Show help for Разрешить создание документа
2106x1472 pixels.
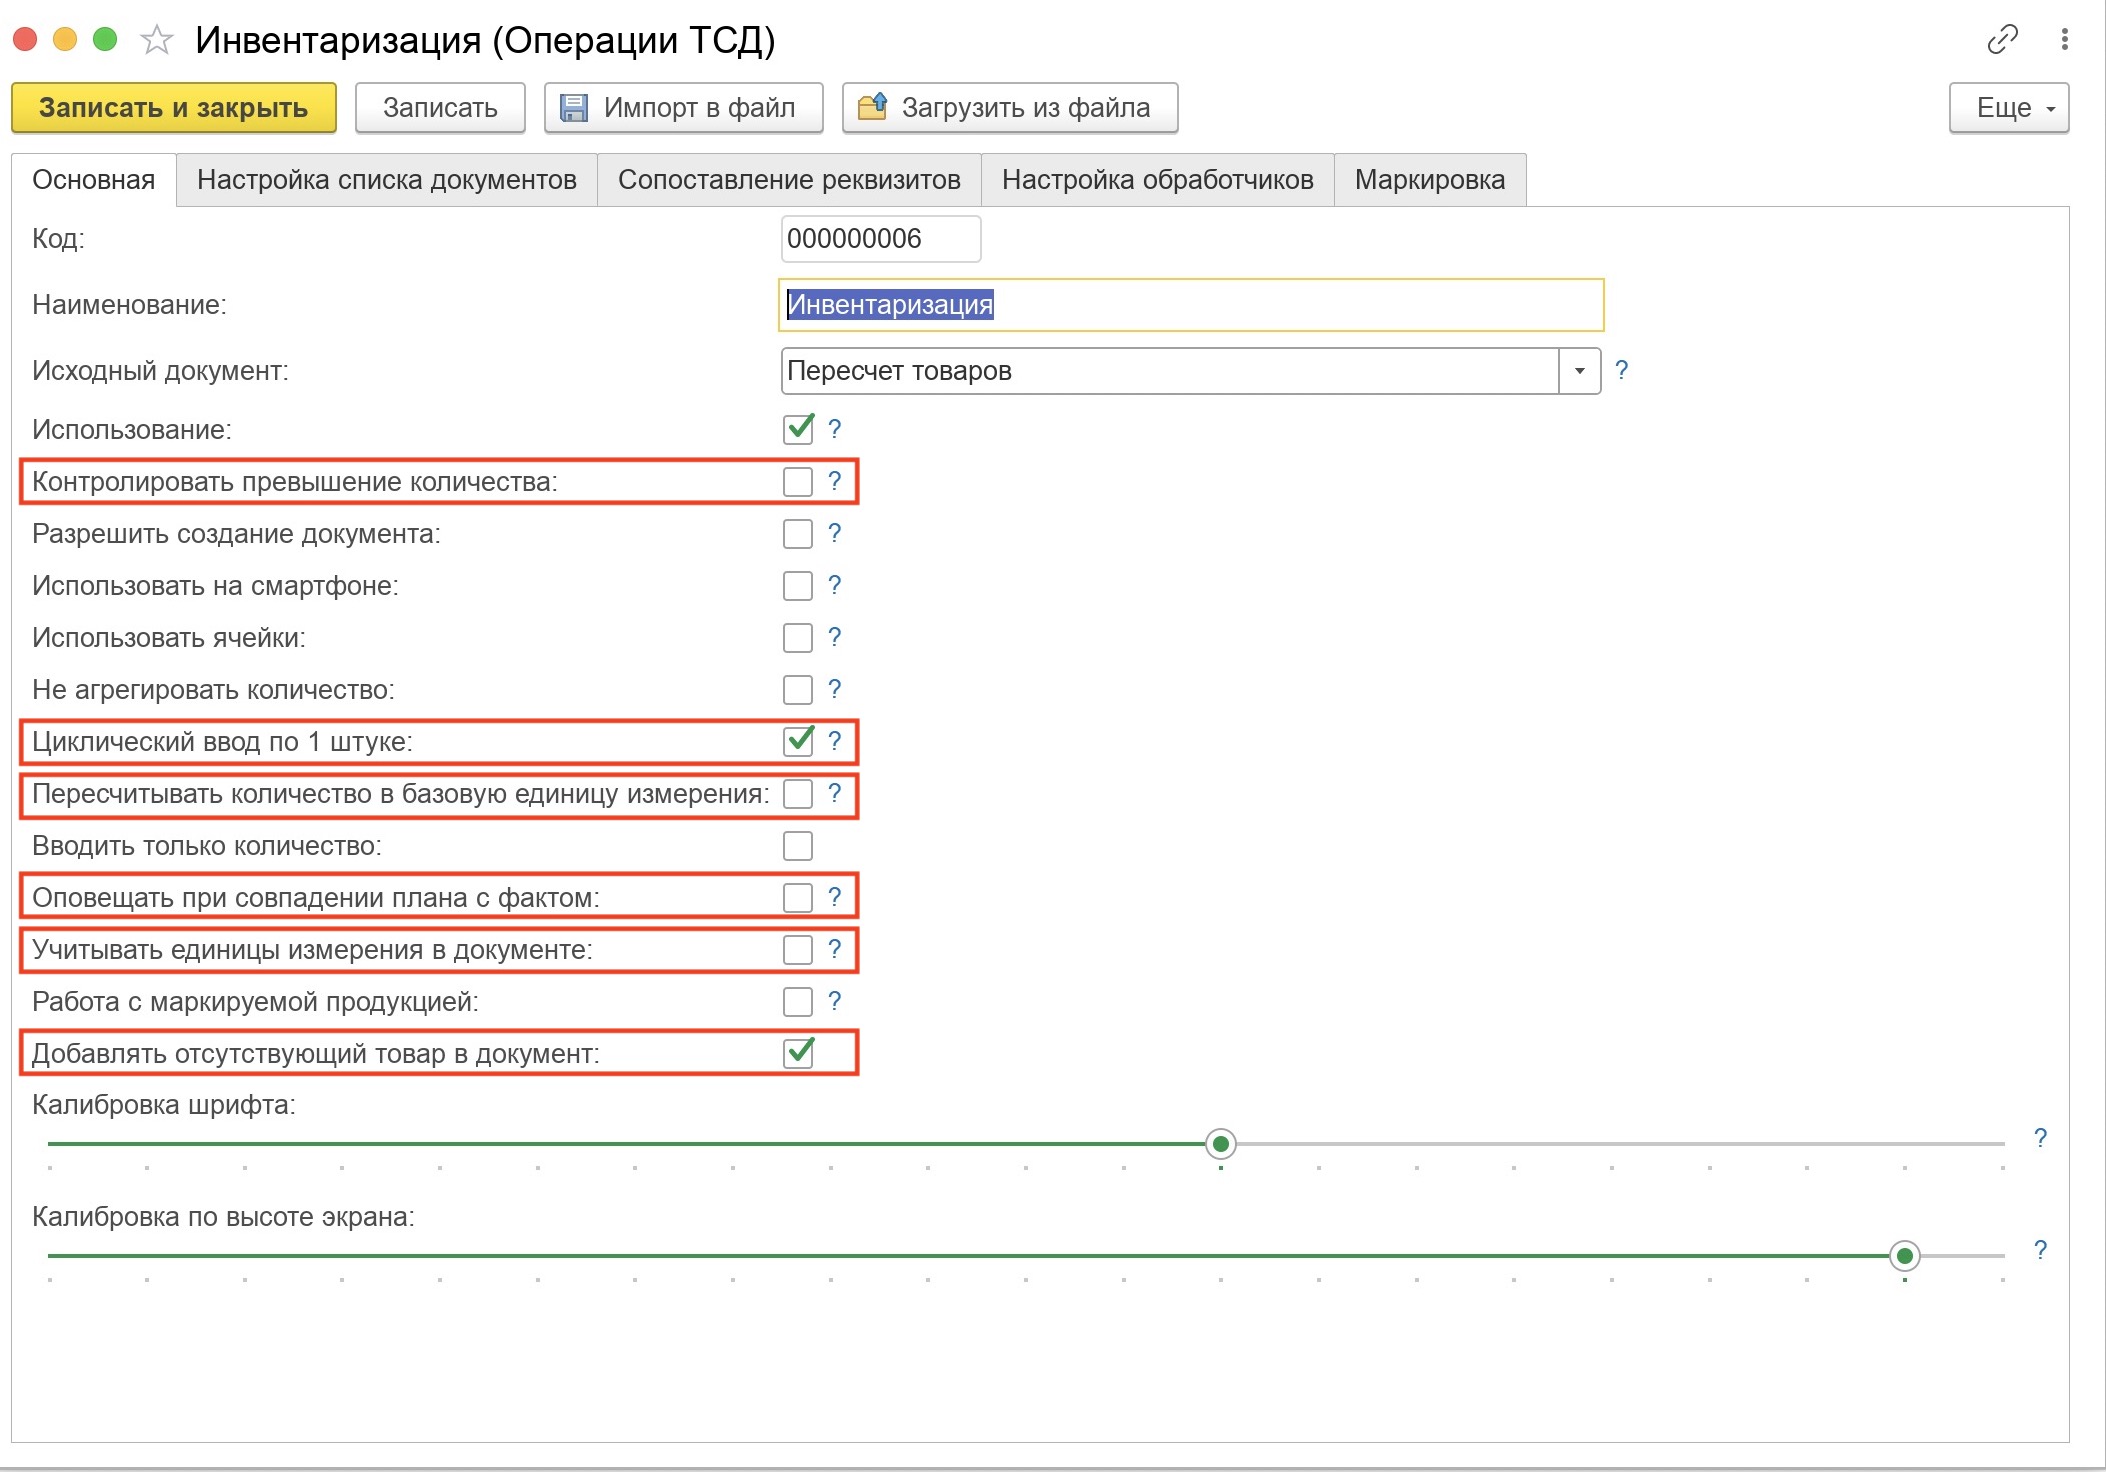pyautogui.click(x=834, y=533)
